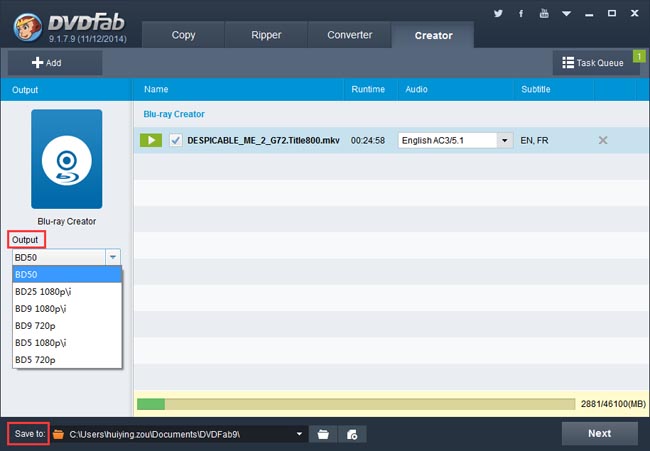
Task: Switch to the Copy tab
Action: coord(183,35)
